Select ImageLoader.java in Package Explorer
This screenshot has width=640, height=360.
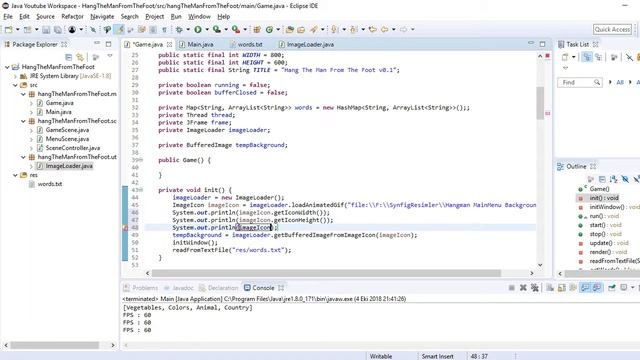point(69,166)
